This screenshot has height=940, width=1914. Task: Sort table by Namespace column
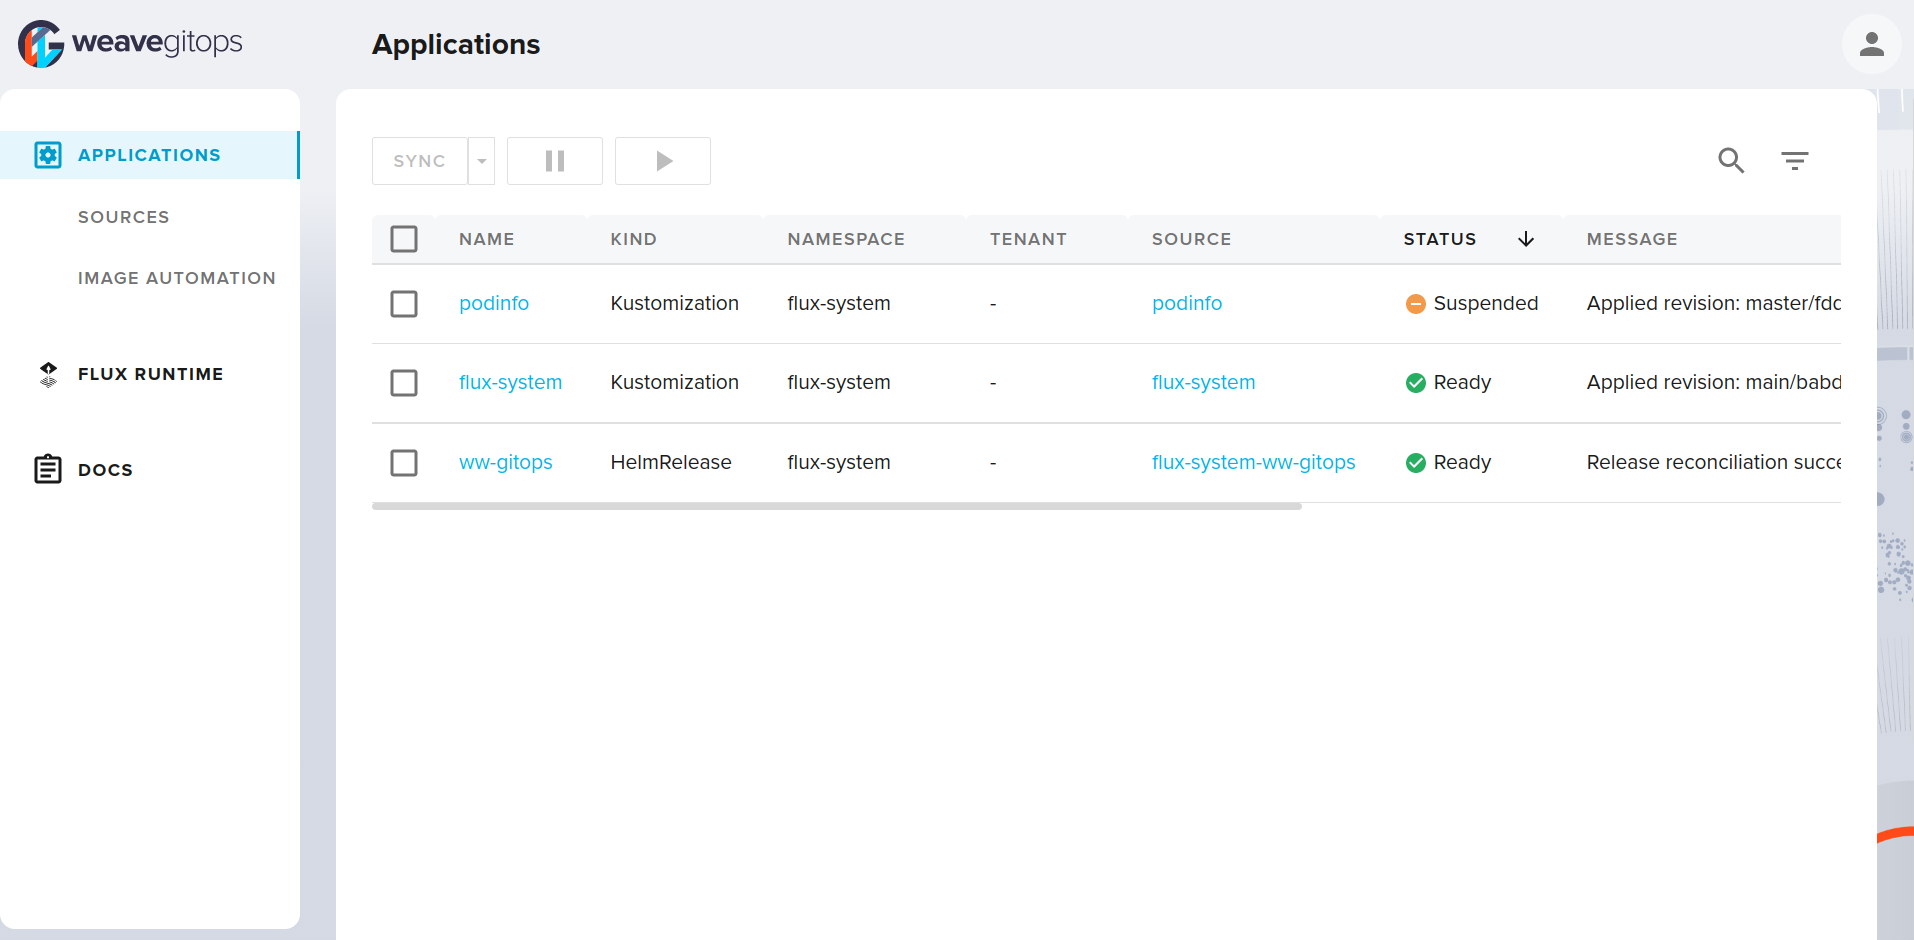point(846,239)
